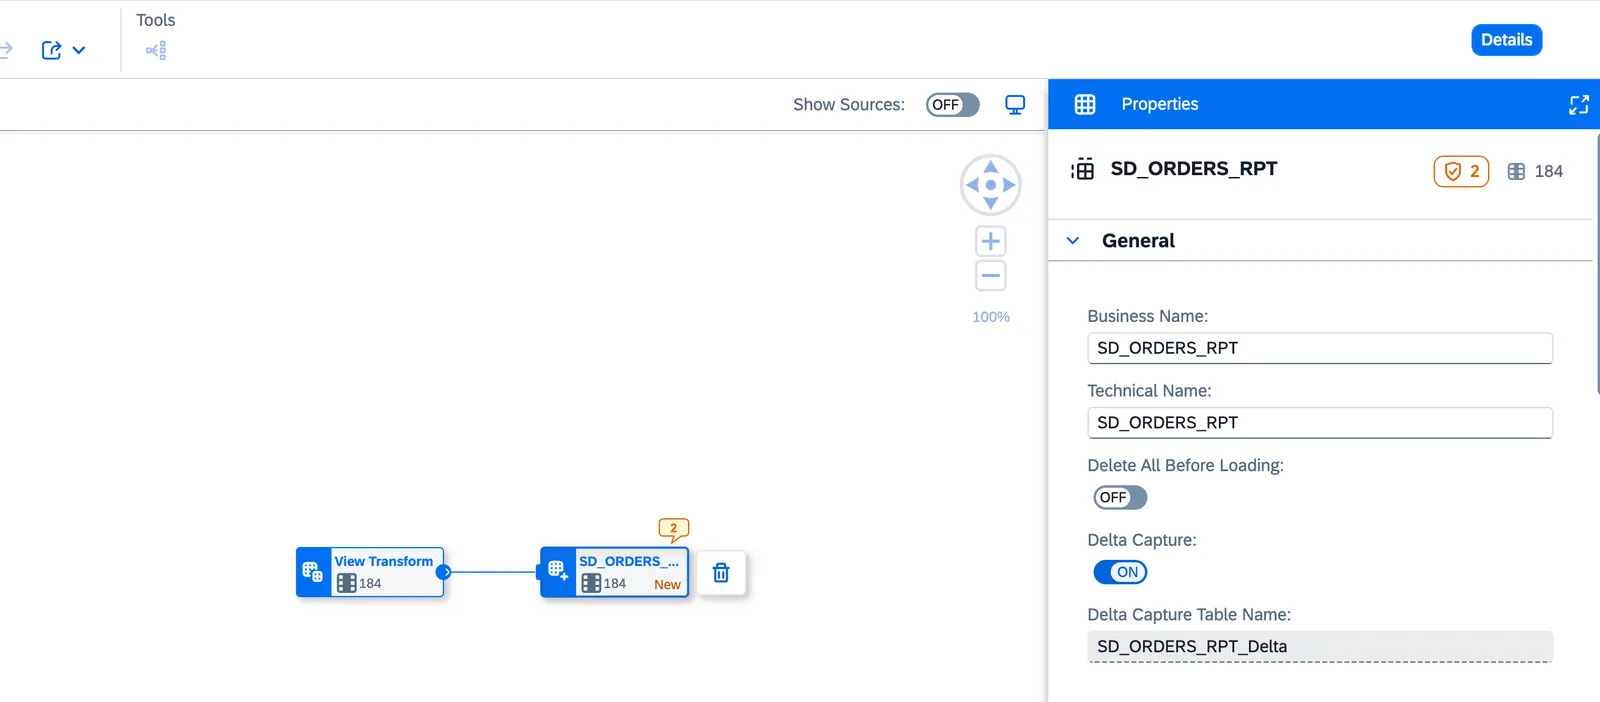Click the View Transform output port

[444, 572]
